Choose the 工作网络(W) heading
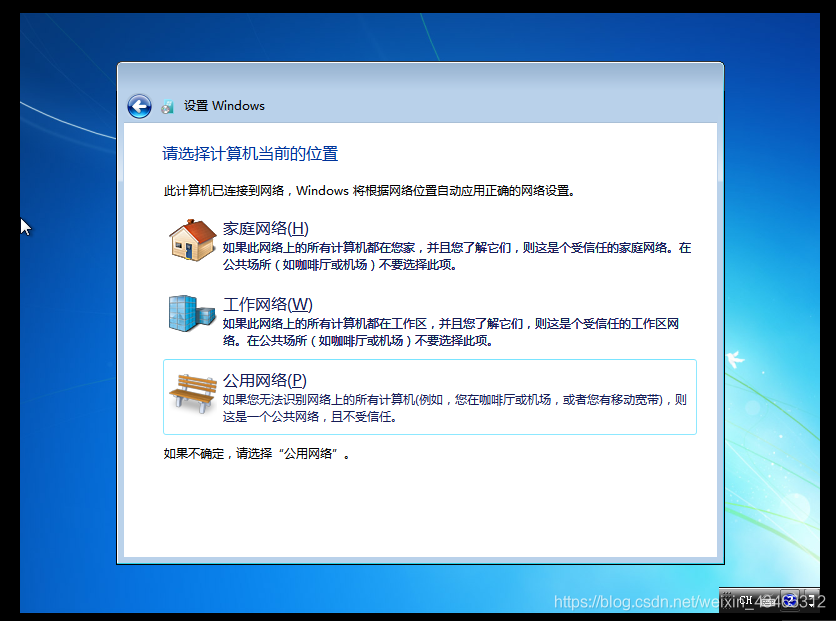The image size is (836, 621). (268, 304)
